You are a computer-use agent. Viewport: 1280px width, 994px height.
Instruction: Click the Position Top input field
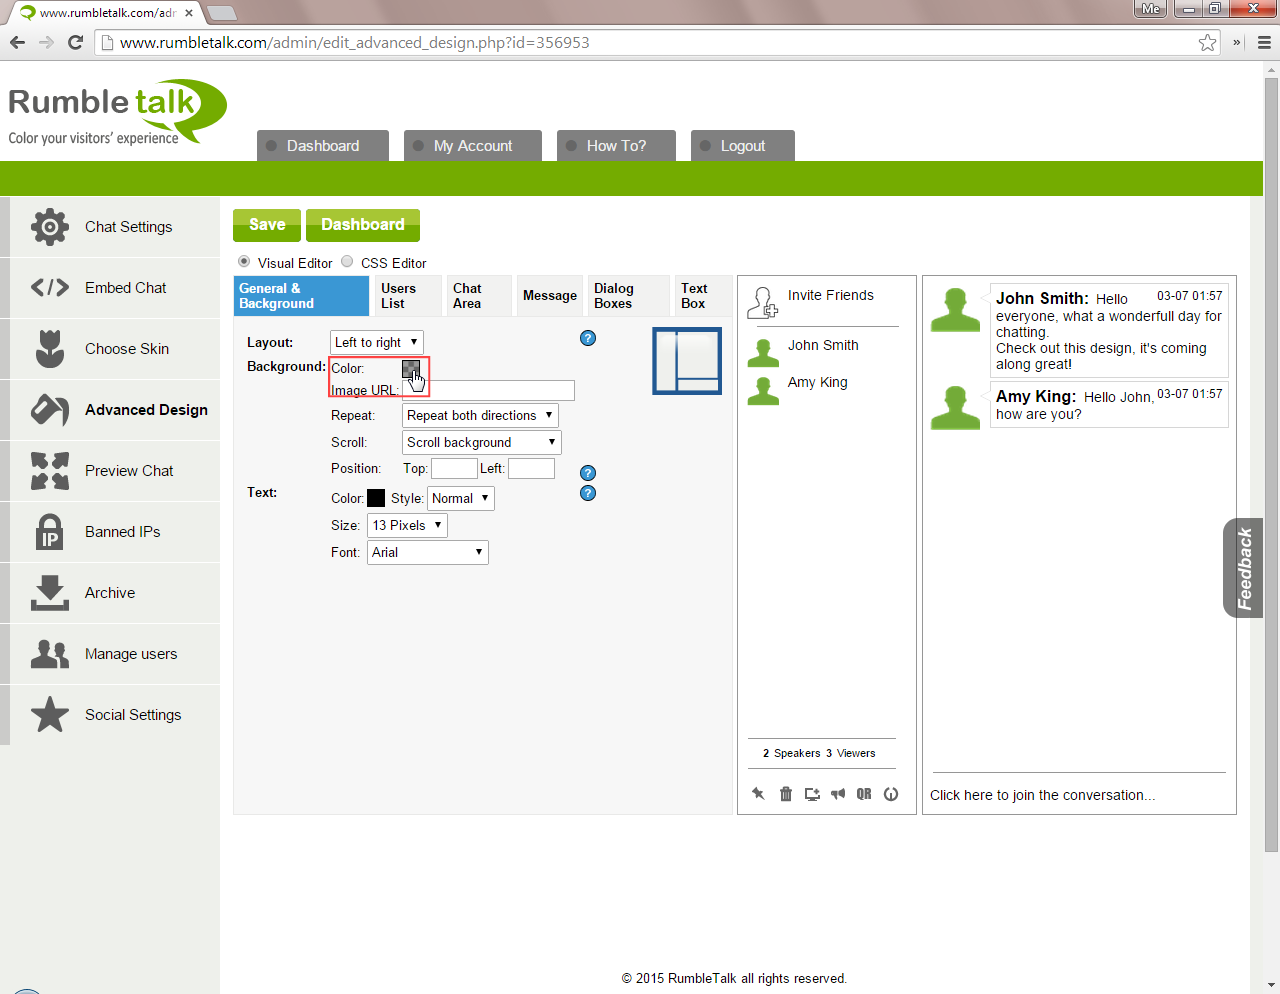454,468
